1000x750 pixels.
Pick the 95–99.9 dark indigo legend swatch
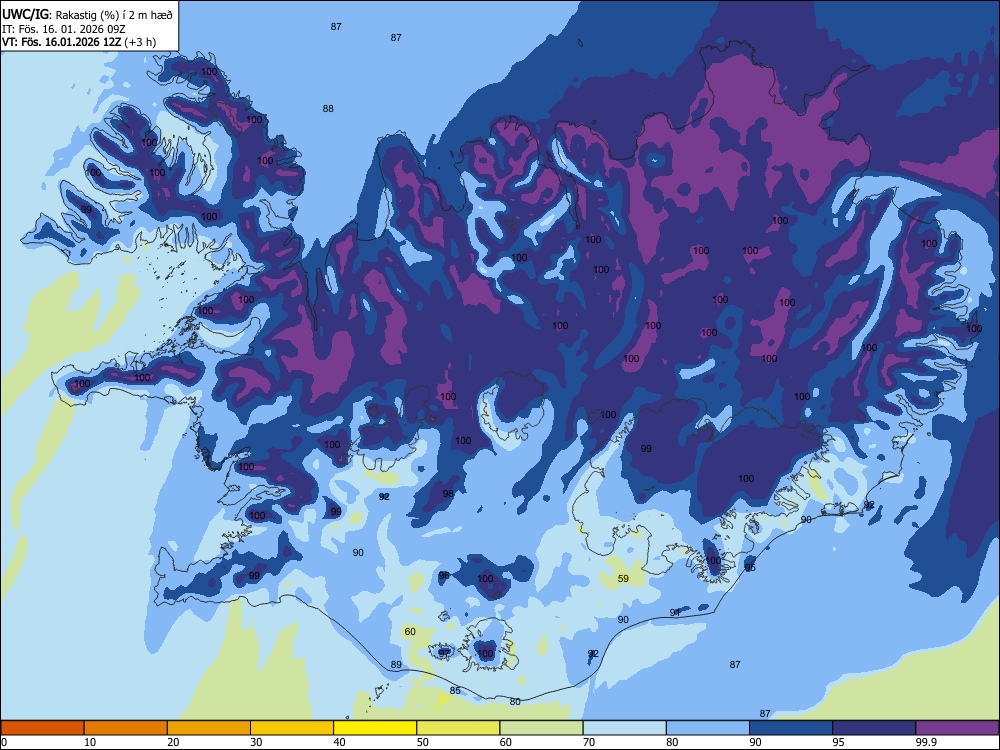(874, 728)
